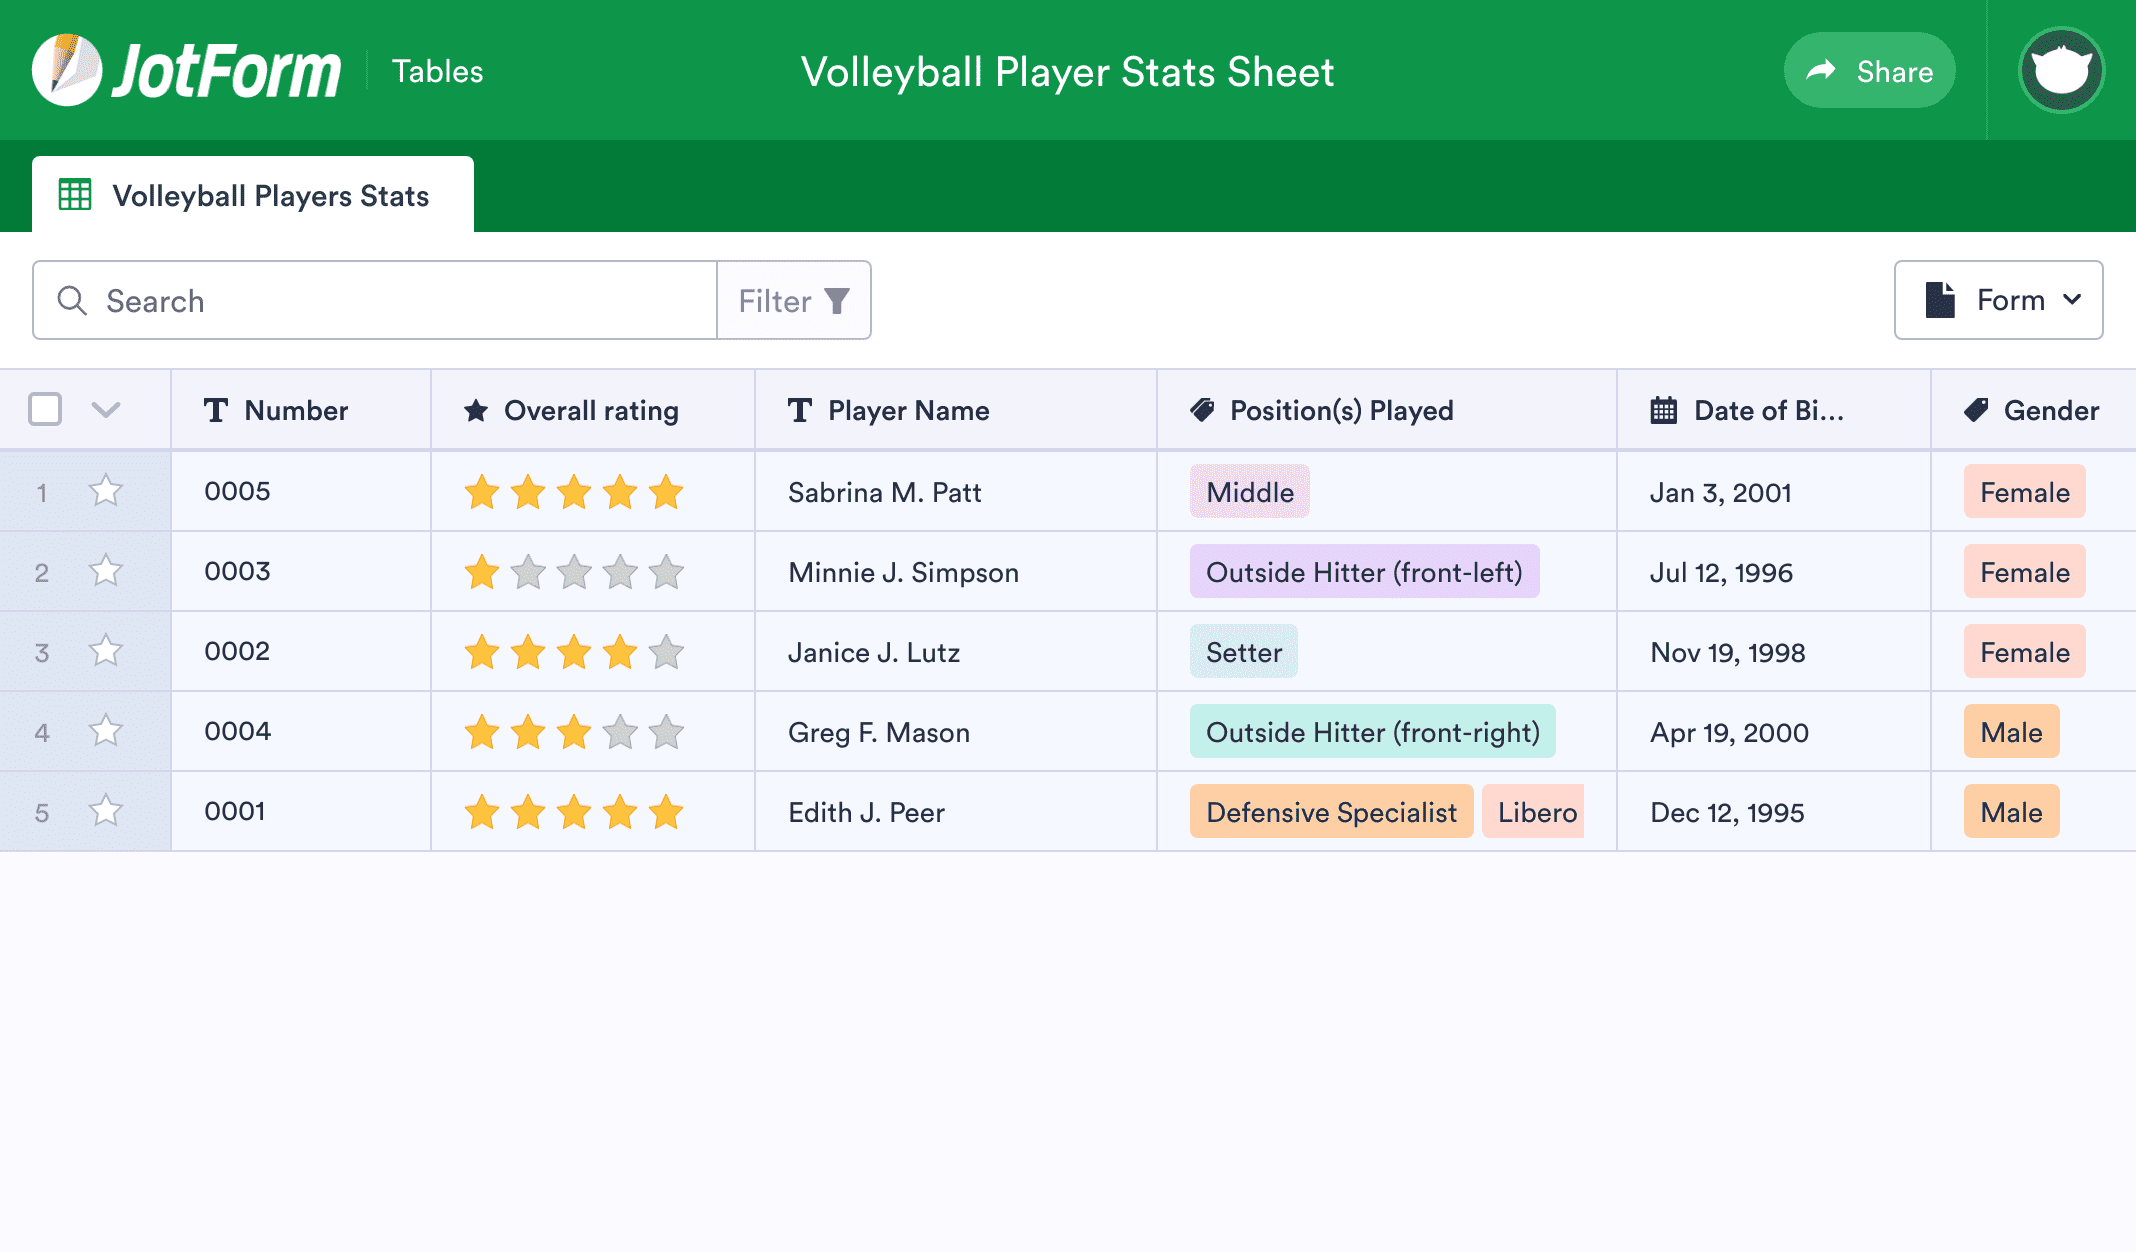The width and height of the screenshot is (2136, 1252).
Task: Star the Sabrina M. Patt row
Action: tap(105, 491)
